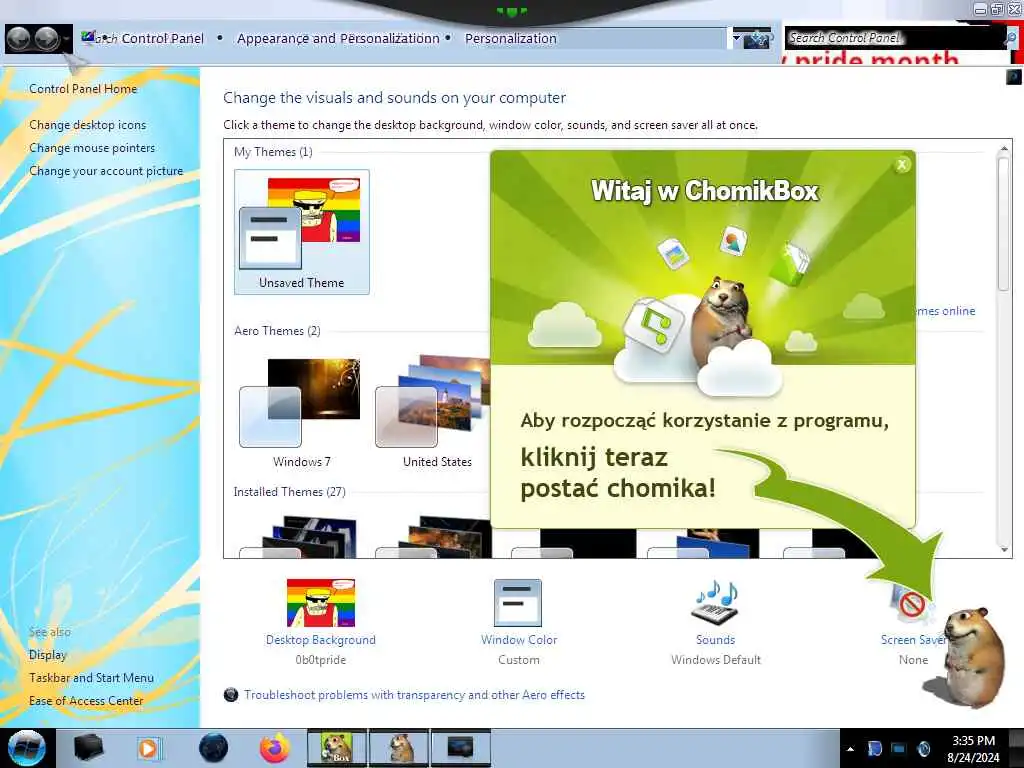
Task: Click scrollbar up arrow in themes list
Action: tap(1004, 150)
